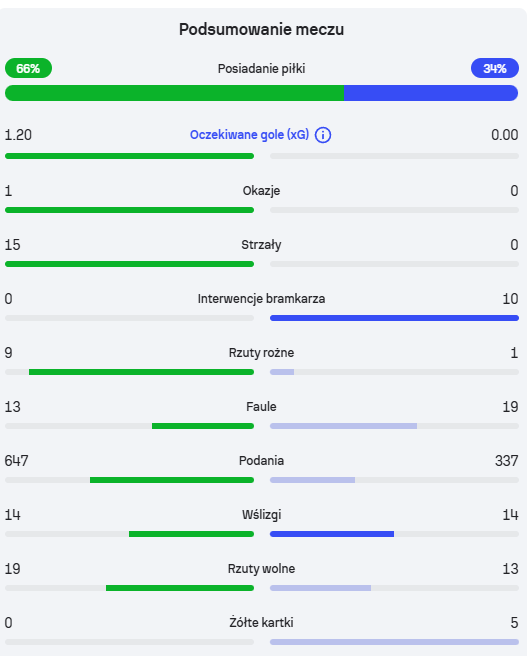Click the Żółte kartki label
This screenshot has height=656, width=528.
click(261, 623)
